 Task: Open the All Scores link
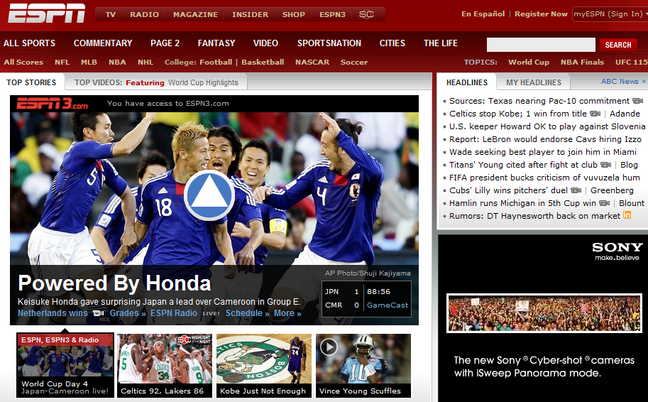pos(24,62)
